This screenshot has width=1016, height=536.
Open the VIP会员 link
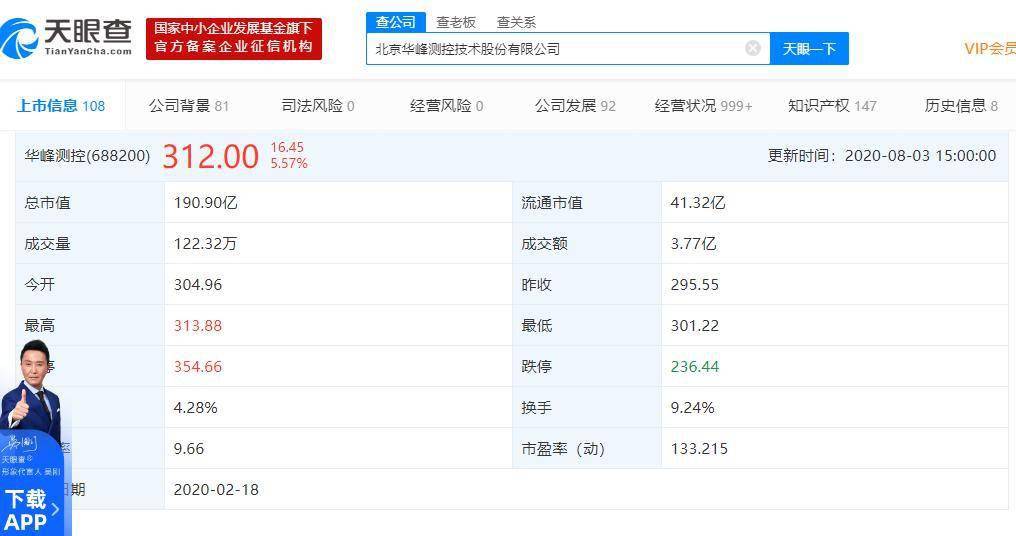point(989,49)
